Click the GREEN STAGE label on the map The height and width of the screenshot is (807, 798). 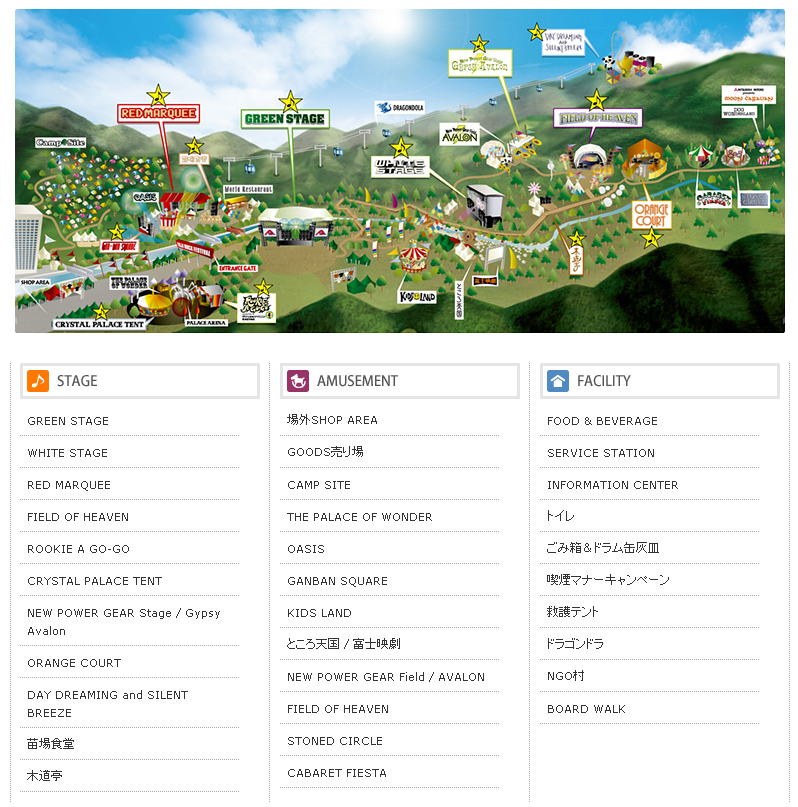pyautogui.click(x=285, y=119)
